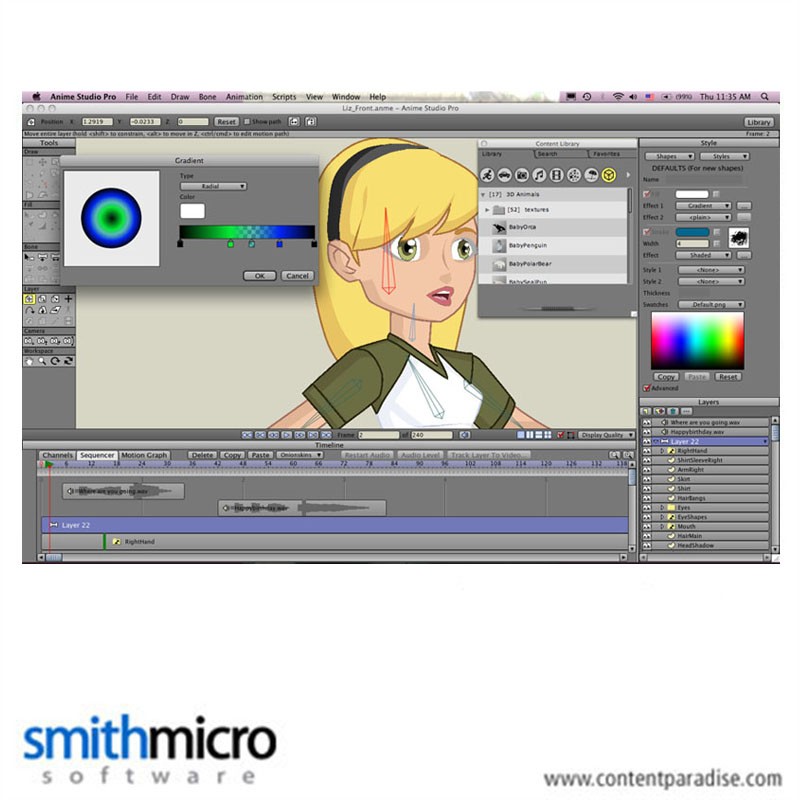Toggle visibility of the RightHand layer

[647, 451]
